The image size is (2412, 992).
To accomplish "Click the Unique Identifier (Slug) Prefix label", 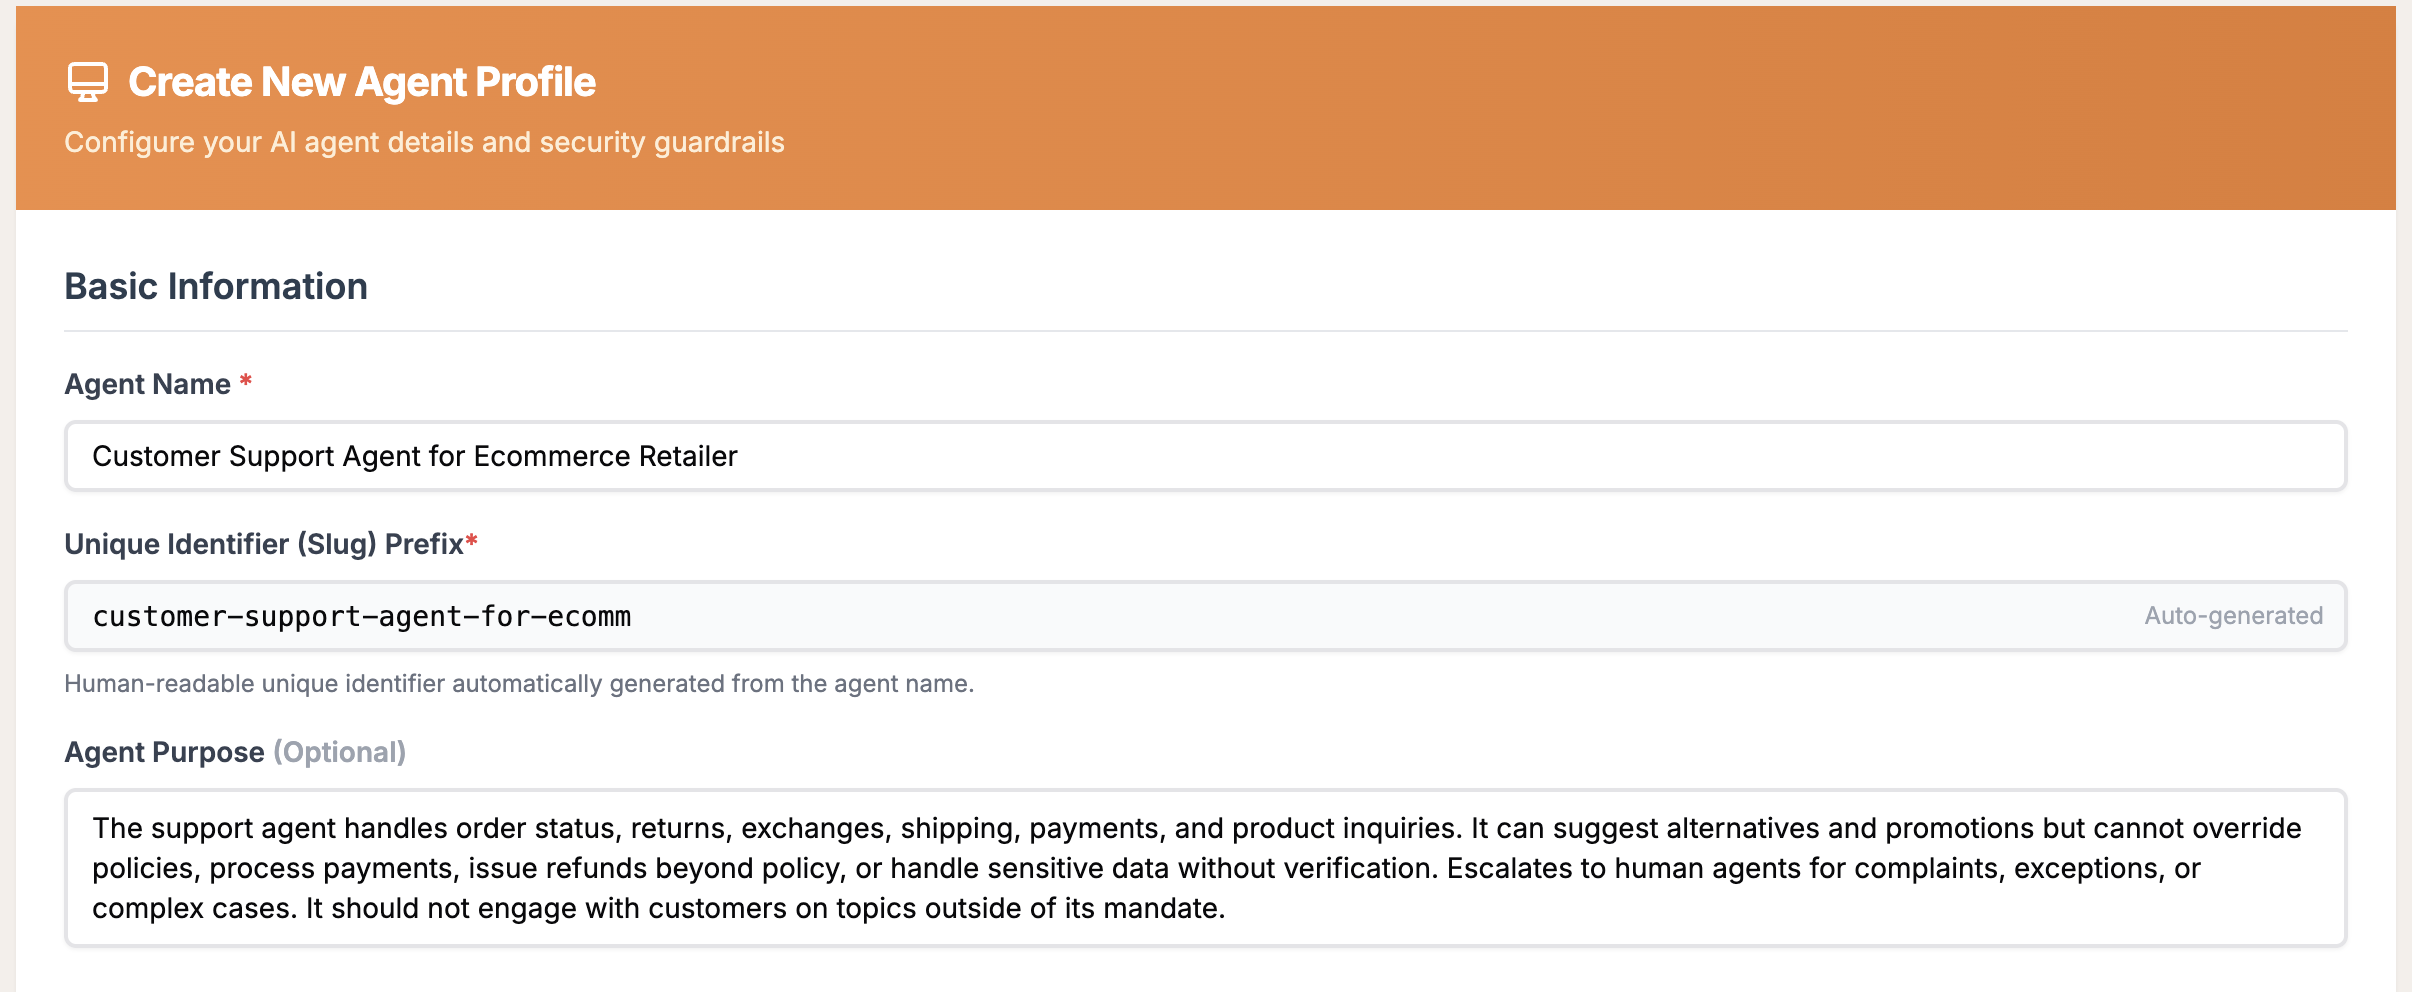I will click(x=265, y=543).
